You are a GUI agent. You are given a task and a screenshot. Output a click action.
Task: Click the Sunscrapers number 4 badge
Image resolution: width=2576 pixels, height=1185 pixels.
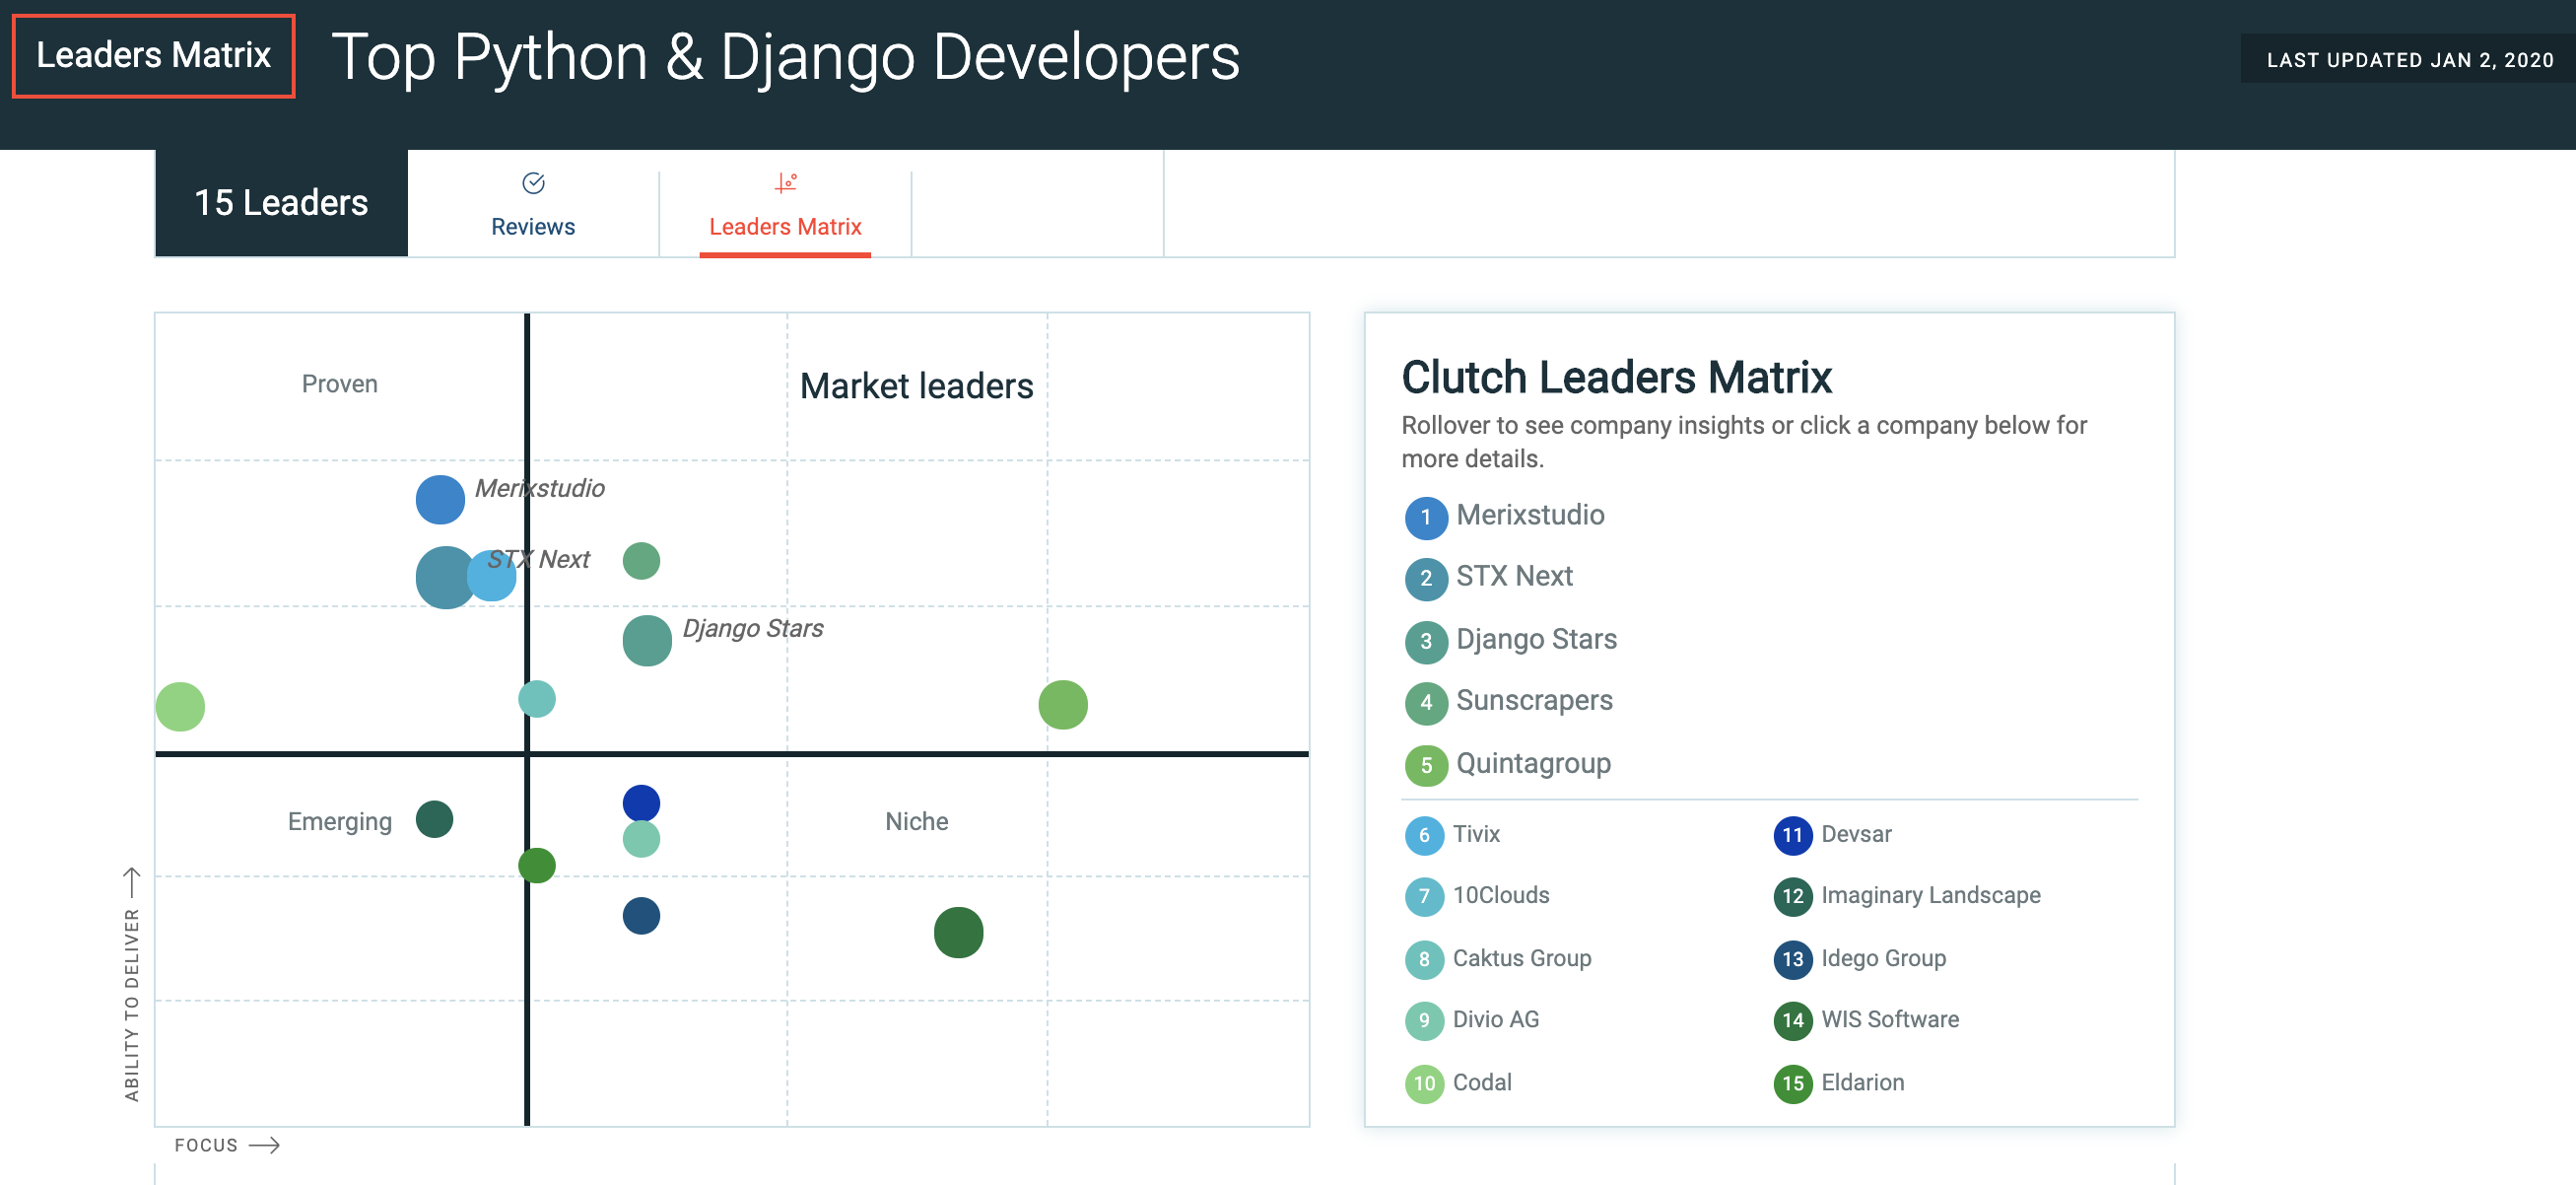point(1426,702)
